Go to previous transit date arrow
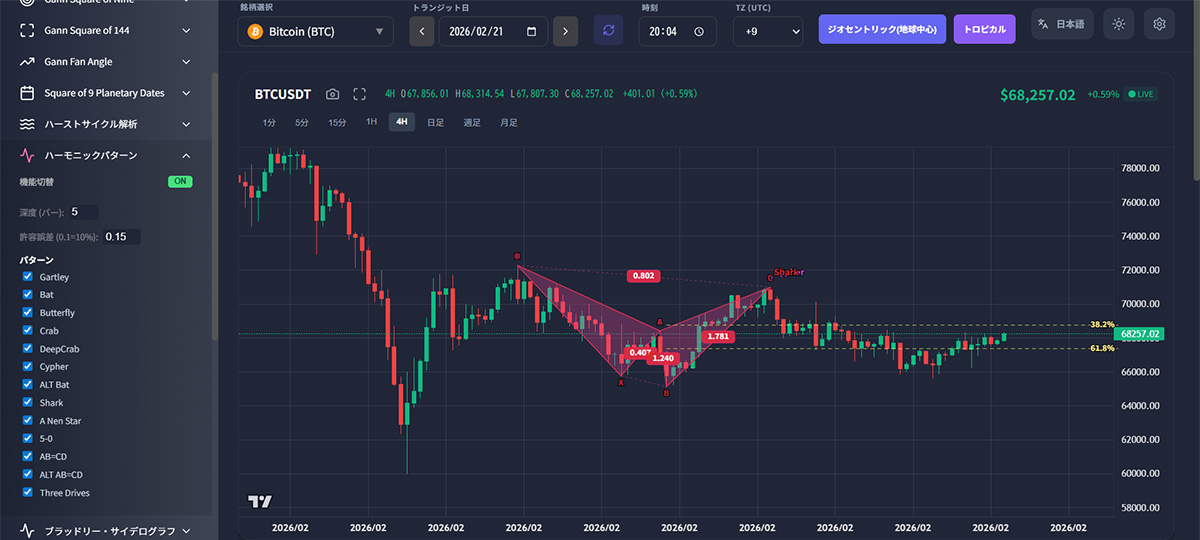Image resolution: width=1200 pixels, height=540 pixels. 422,31
